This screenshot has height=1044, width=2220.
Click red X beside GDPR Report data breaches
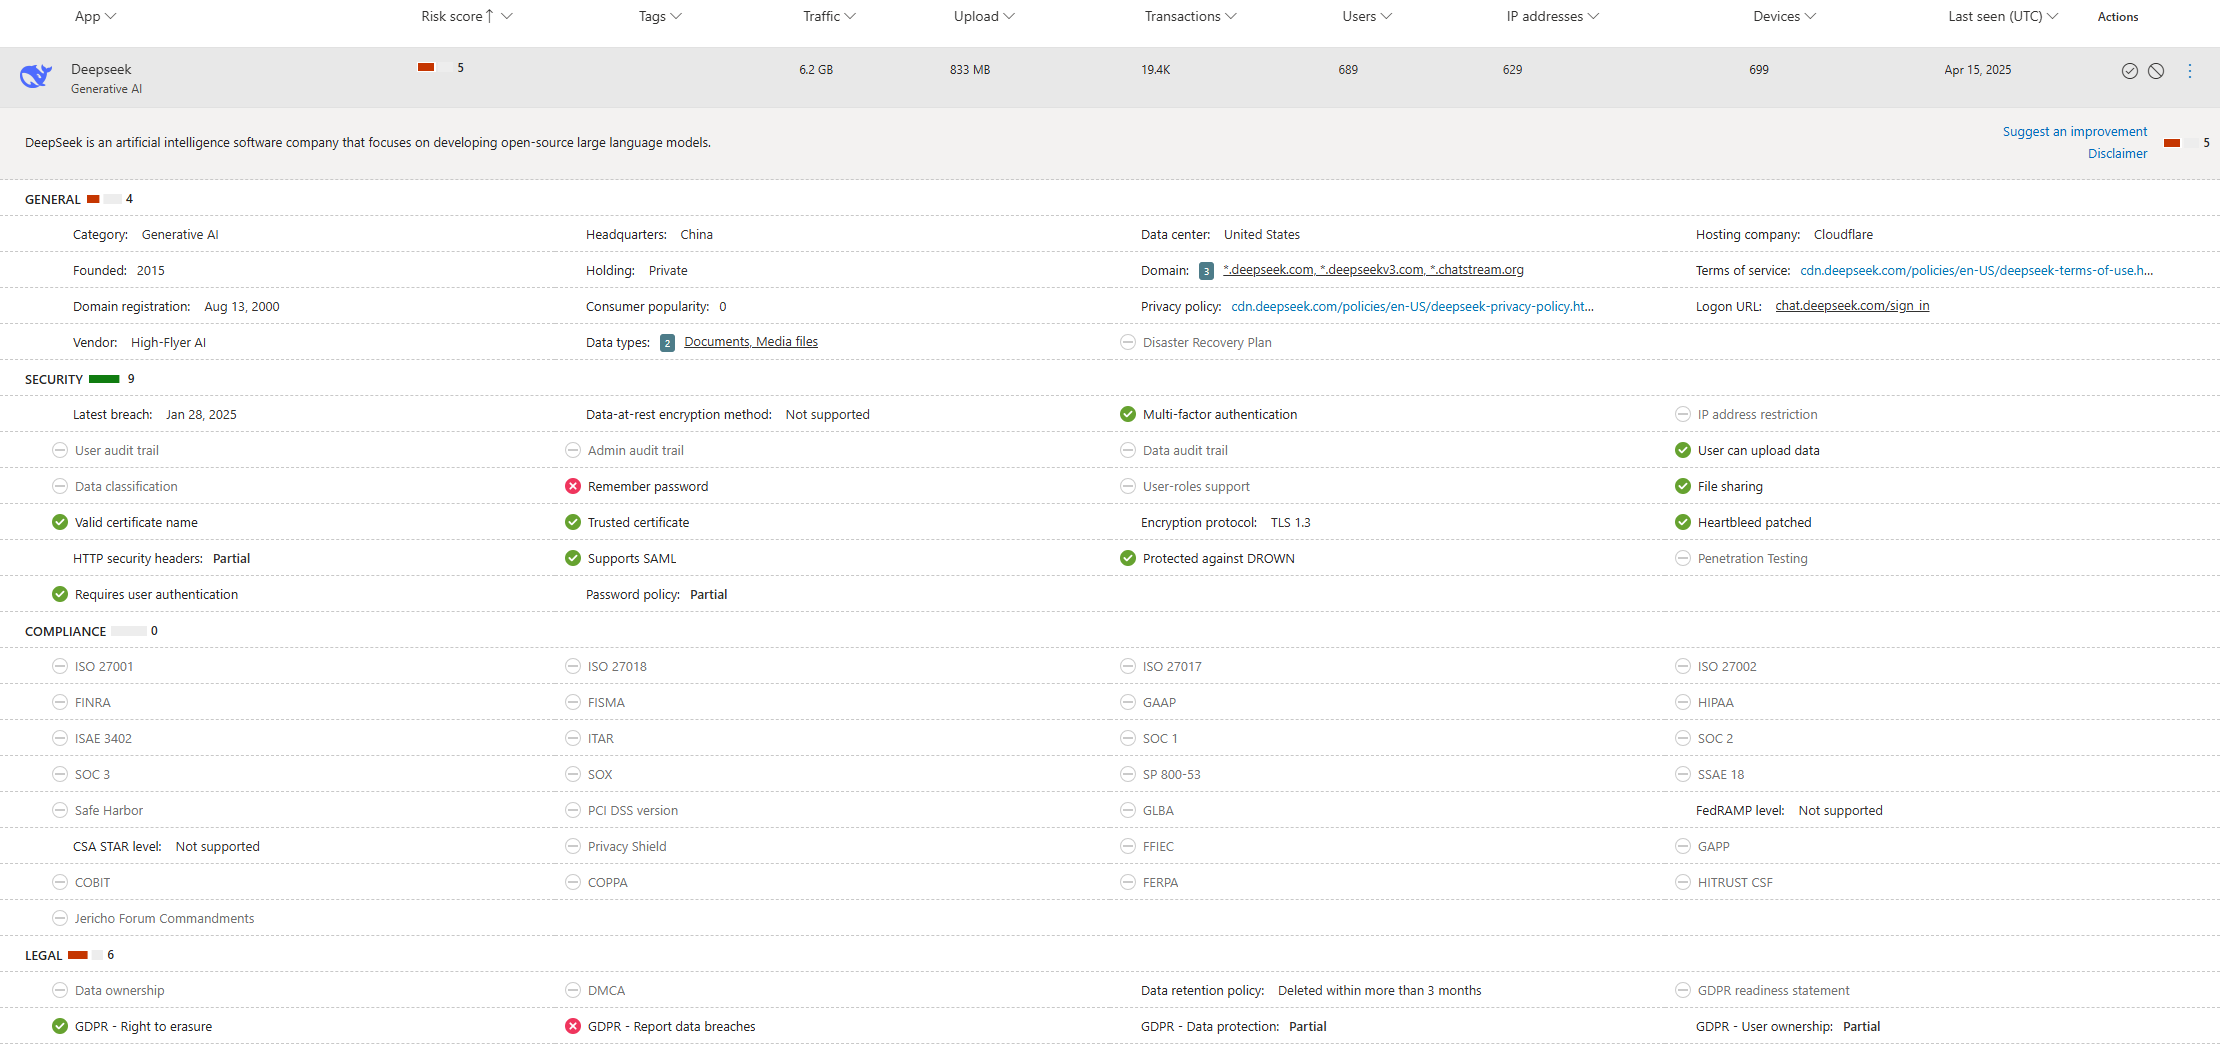point(573,1027)
